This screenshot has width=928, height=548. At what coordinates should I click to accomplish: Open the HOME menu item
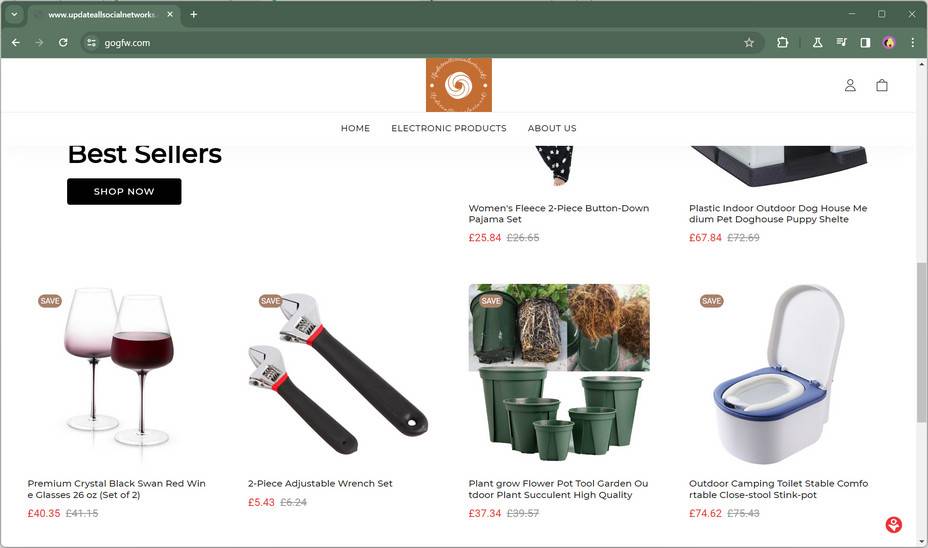355,128
